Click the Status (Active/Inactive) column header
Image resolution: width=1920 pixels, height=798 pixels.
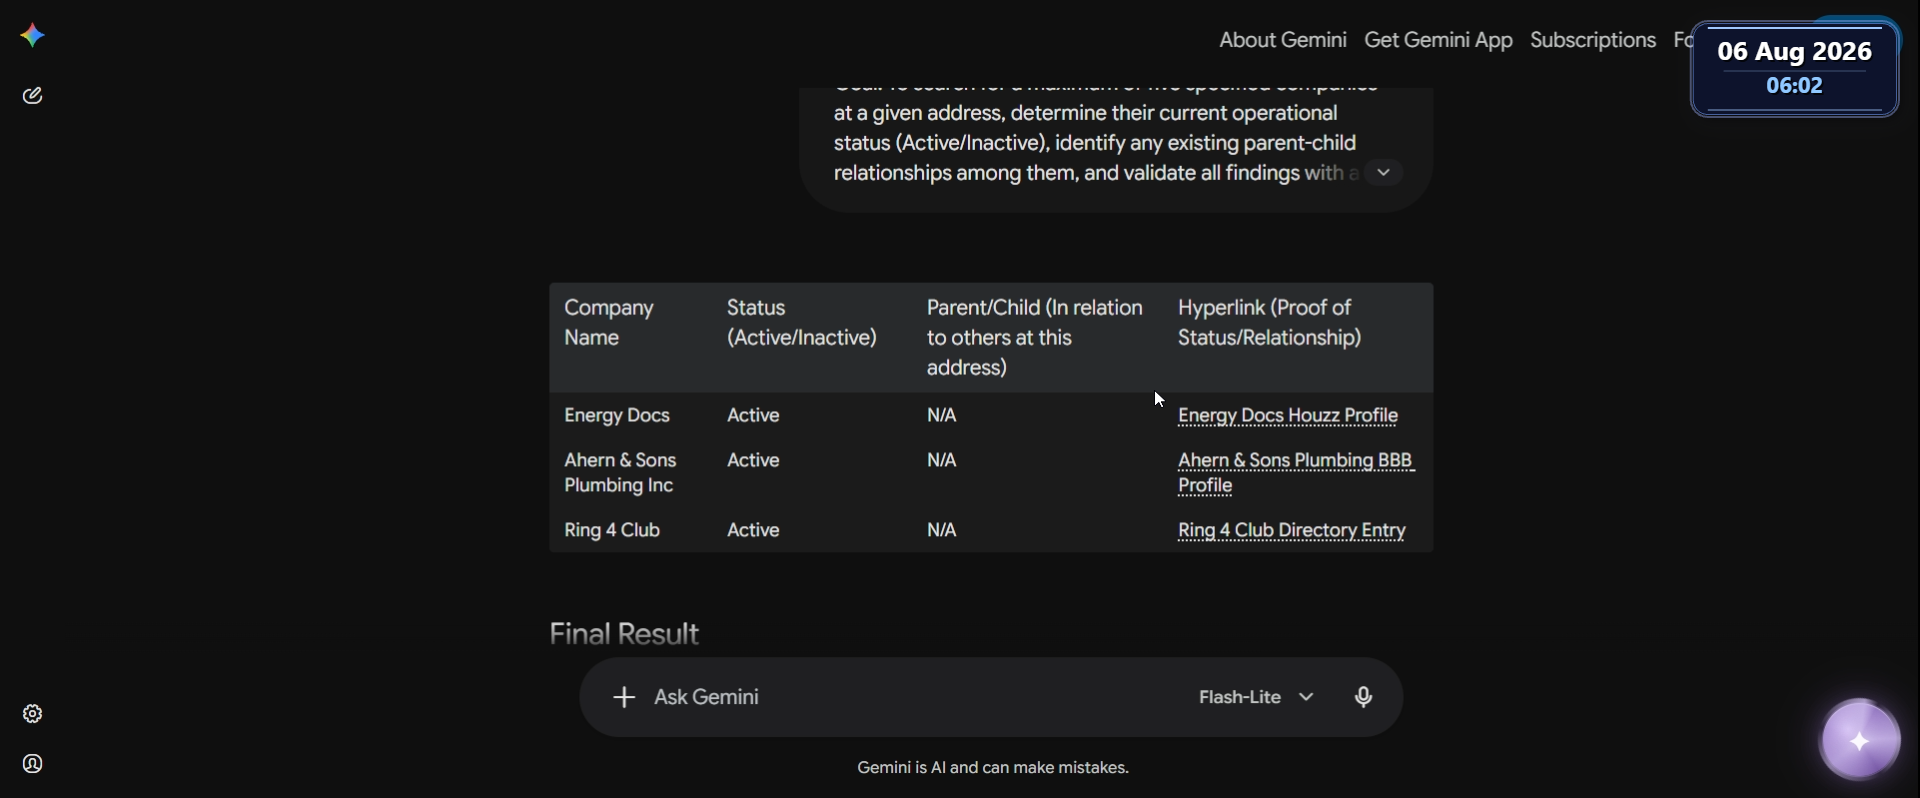802,323
